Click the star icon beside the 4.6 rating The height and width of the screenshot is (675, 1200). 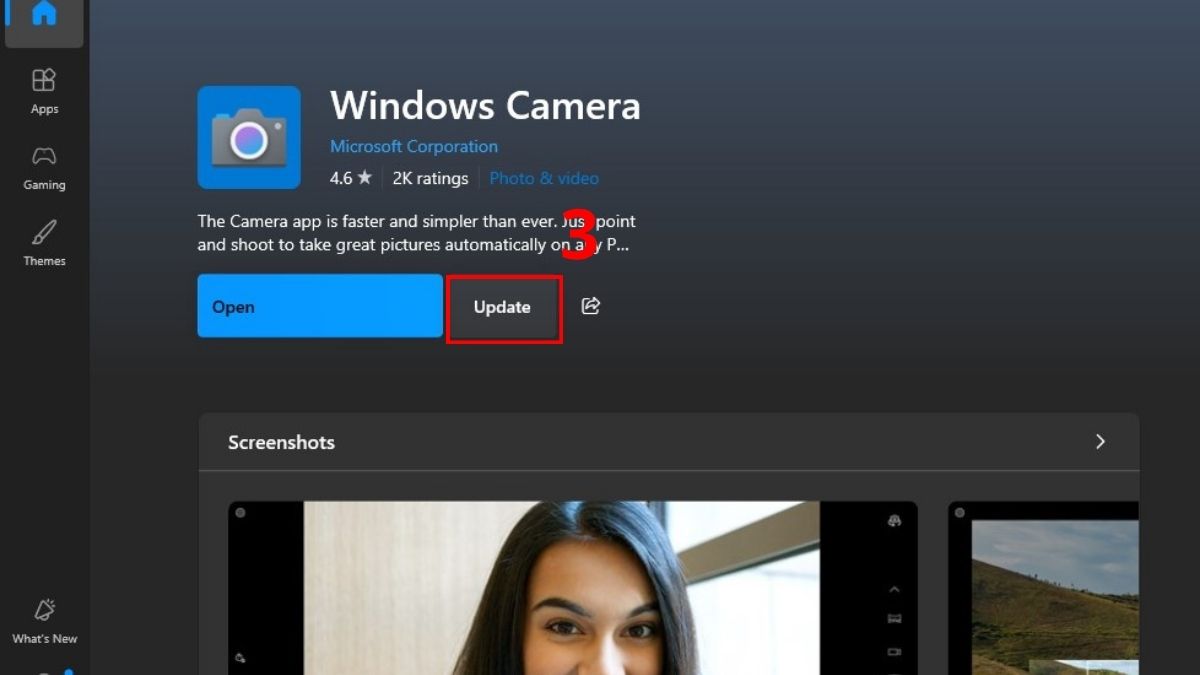coord(366,177)
